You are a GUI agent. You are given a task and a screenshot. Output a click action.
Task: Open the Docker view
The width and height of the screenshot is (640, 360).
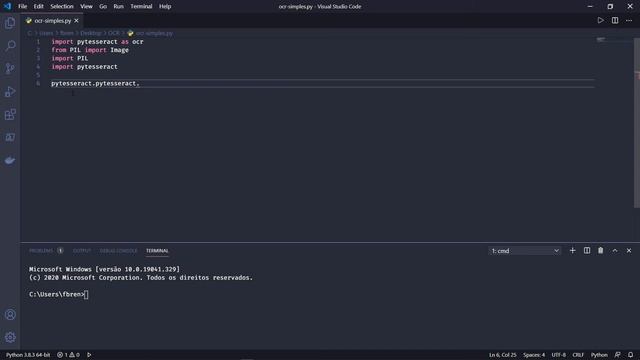(x=10, y=160)
